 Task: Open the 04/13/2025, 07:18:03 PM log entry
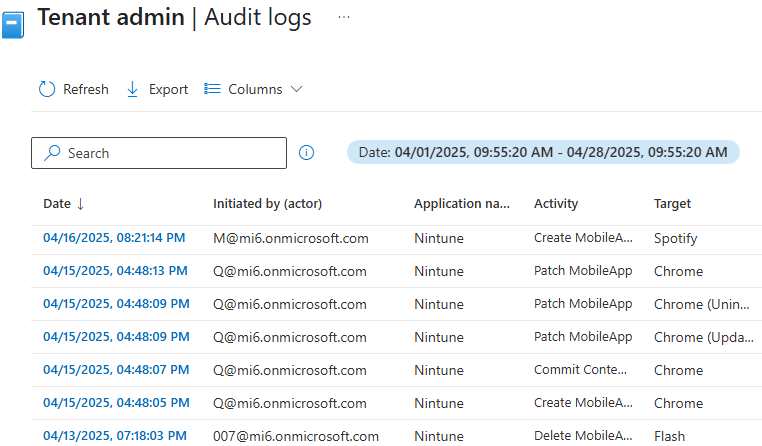(x=114, y=436)
